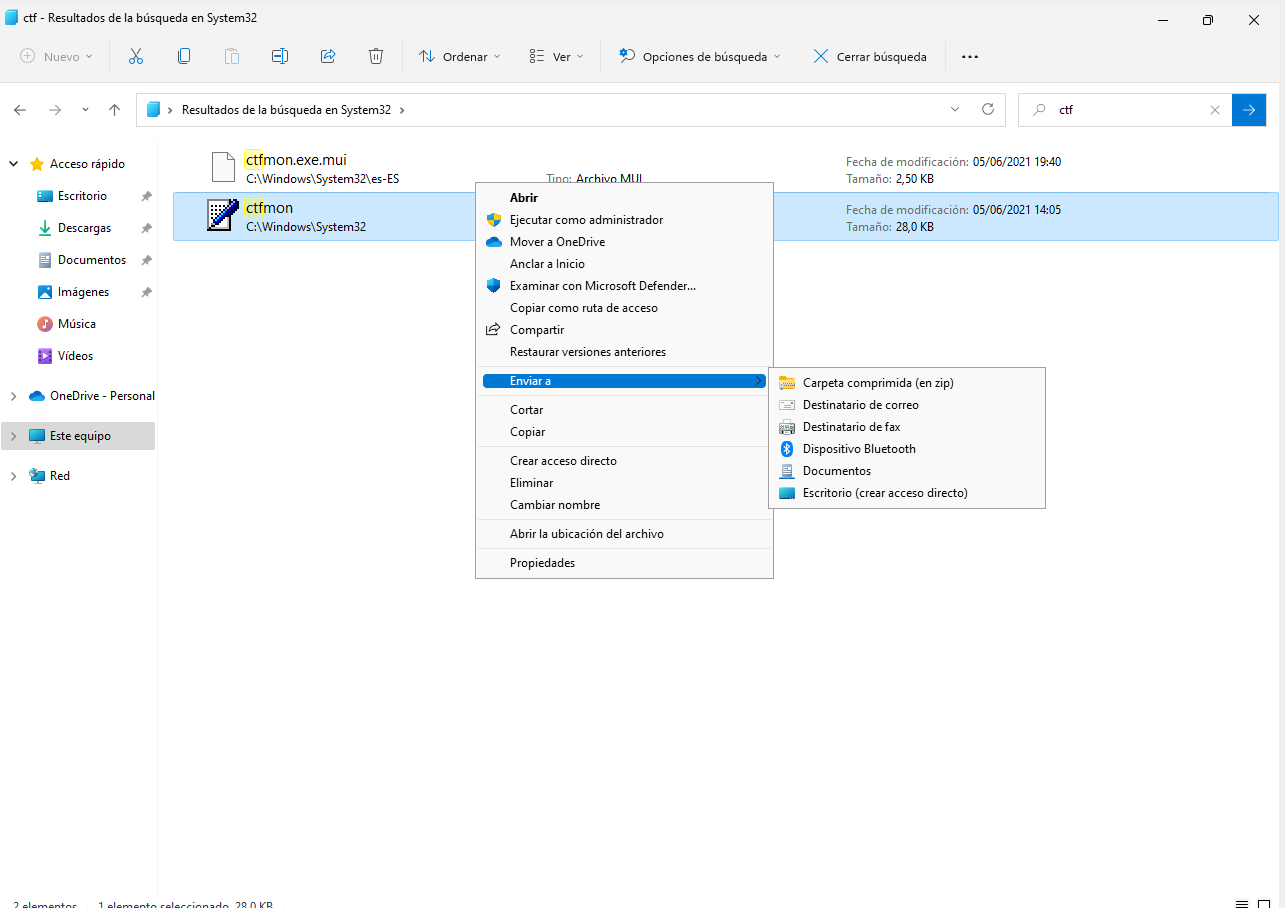Screen dimensions: 1285x908
Task: Collapse Acceso rápido in the sidebar
Action: pyautogui.click(x=13, y=163)
